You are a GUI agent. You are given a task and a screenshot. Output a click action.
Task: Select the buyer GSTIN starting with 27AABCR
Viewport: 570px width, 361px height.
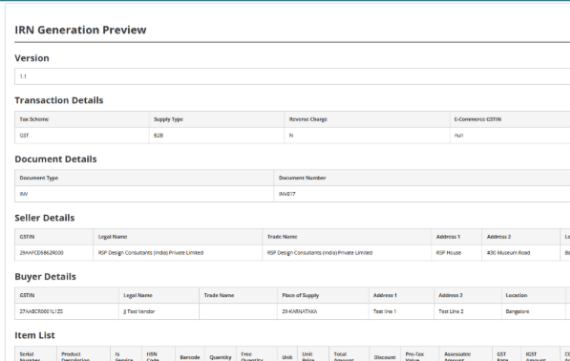tap(41, 311)
